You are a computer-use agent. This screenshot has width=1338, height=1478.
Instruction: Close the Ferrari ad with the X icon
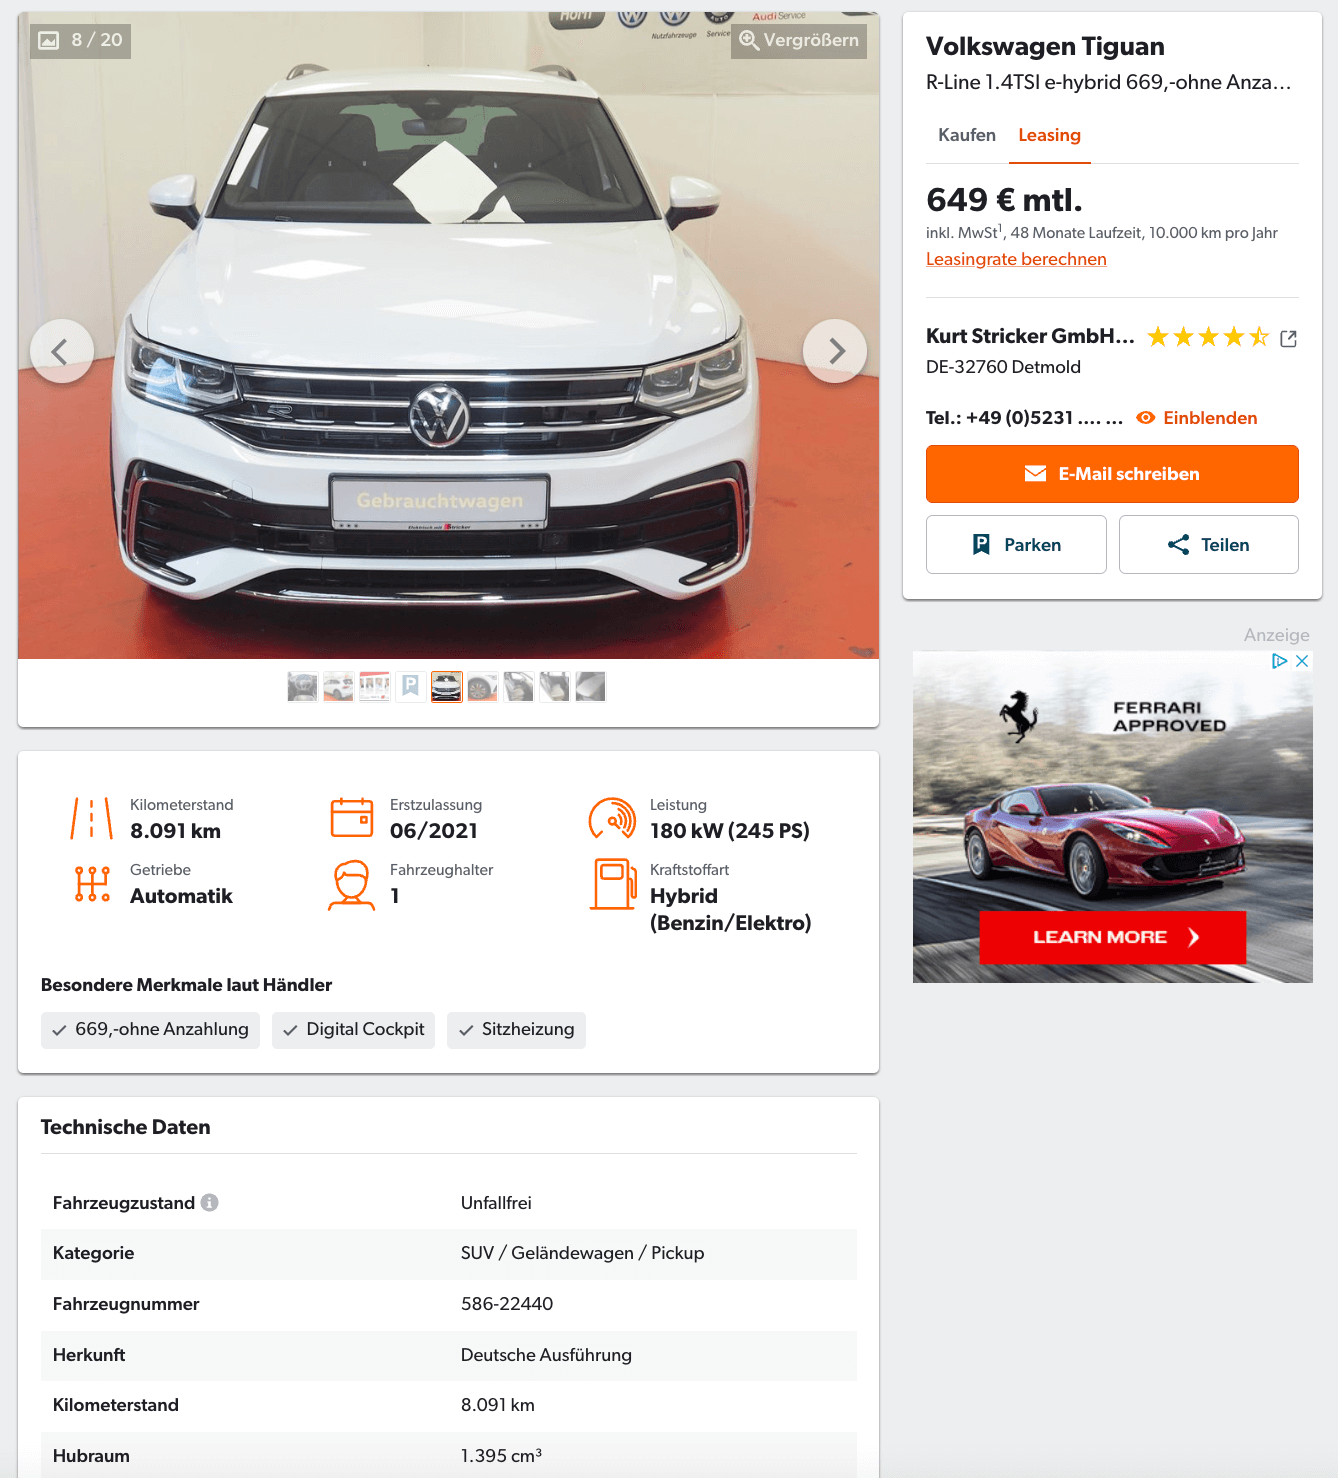point(1302,661)
